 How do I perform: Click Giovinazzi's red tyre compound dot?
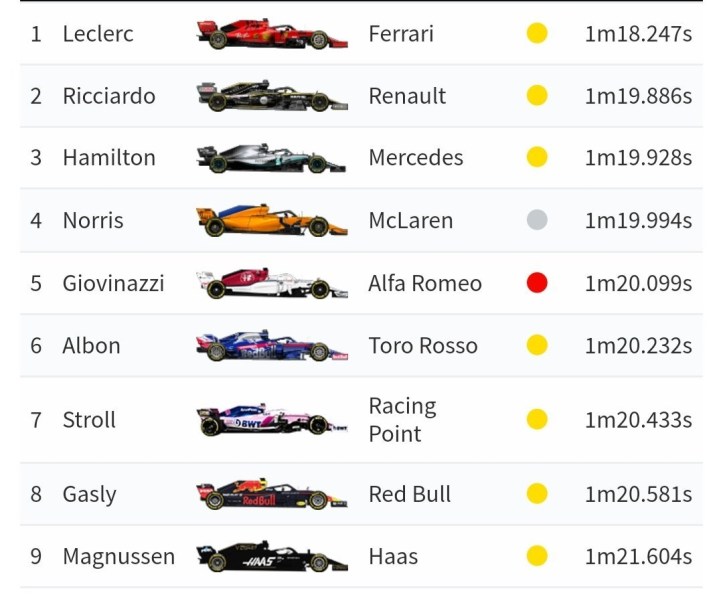[537, 283]
